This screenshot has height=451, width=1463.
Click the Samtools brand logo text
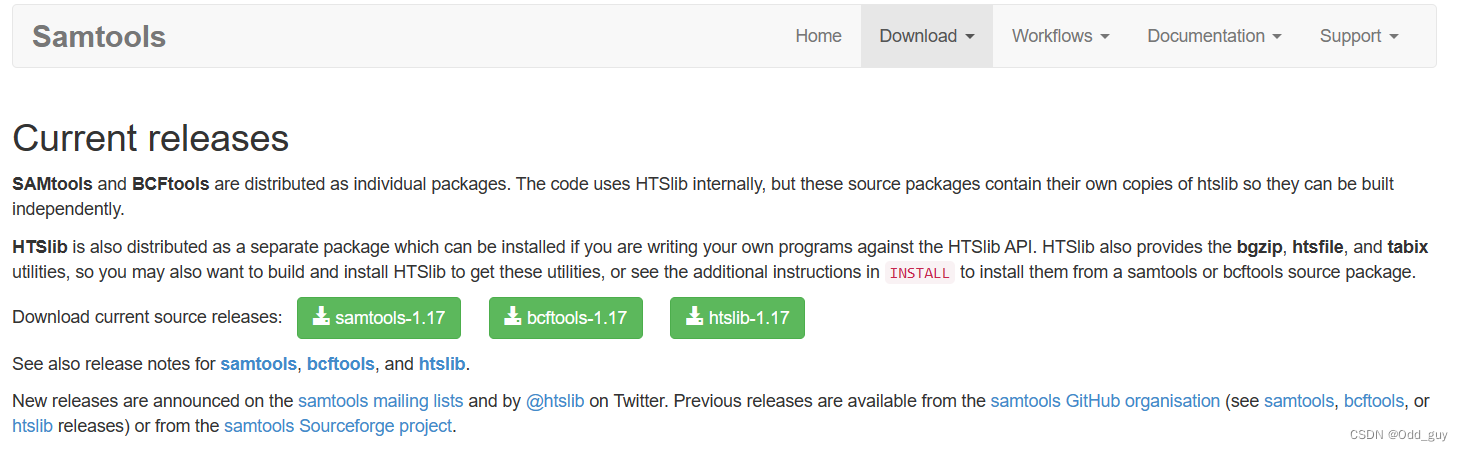click(99, 36)
